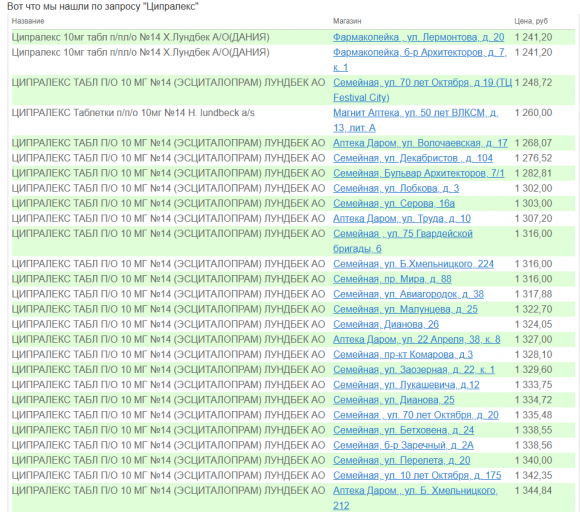580x512 pixels.
Task: Select the price 1 328,10
Action: coord(533,355)
